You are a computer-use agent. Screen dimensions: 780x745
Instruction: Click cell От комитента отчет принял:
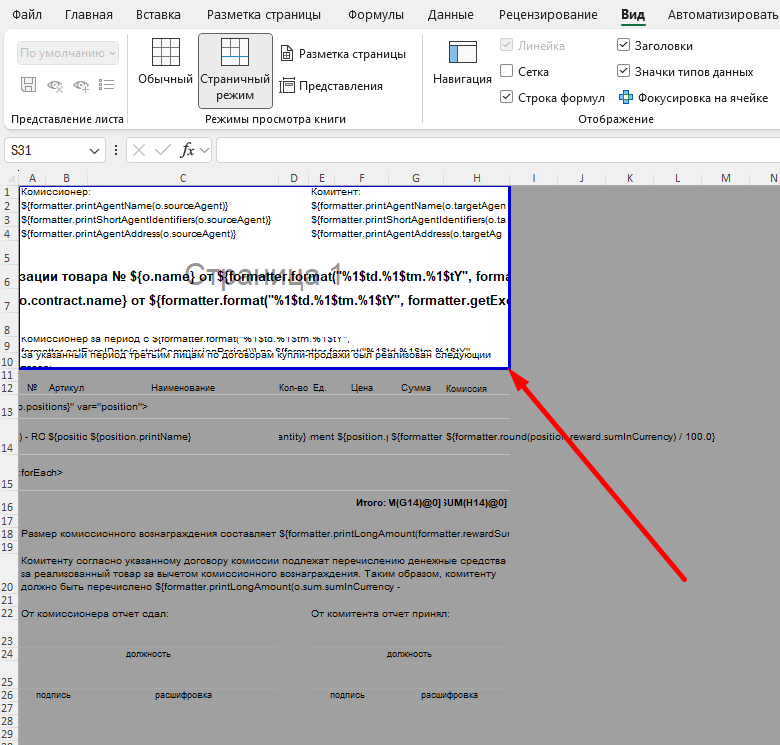pyautogui.click(x=380, y=614)
